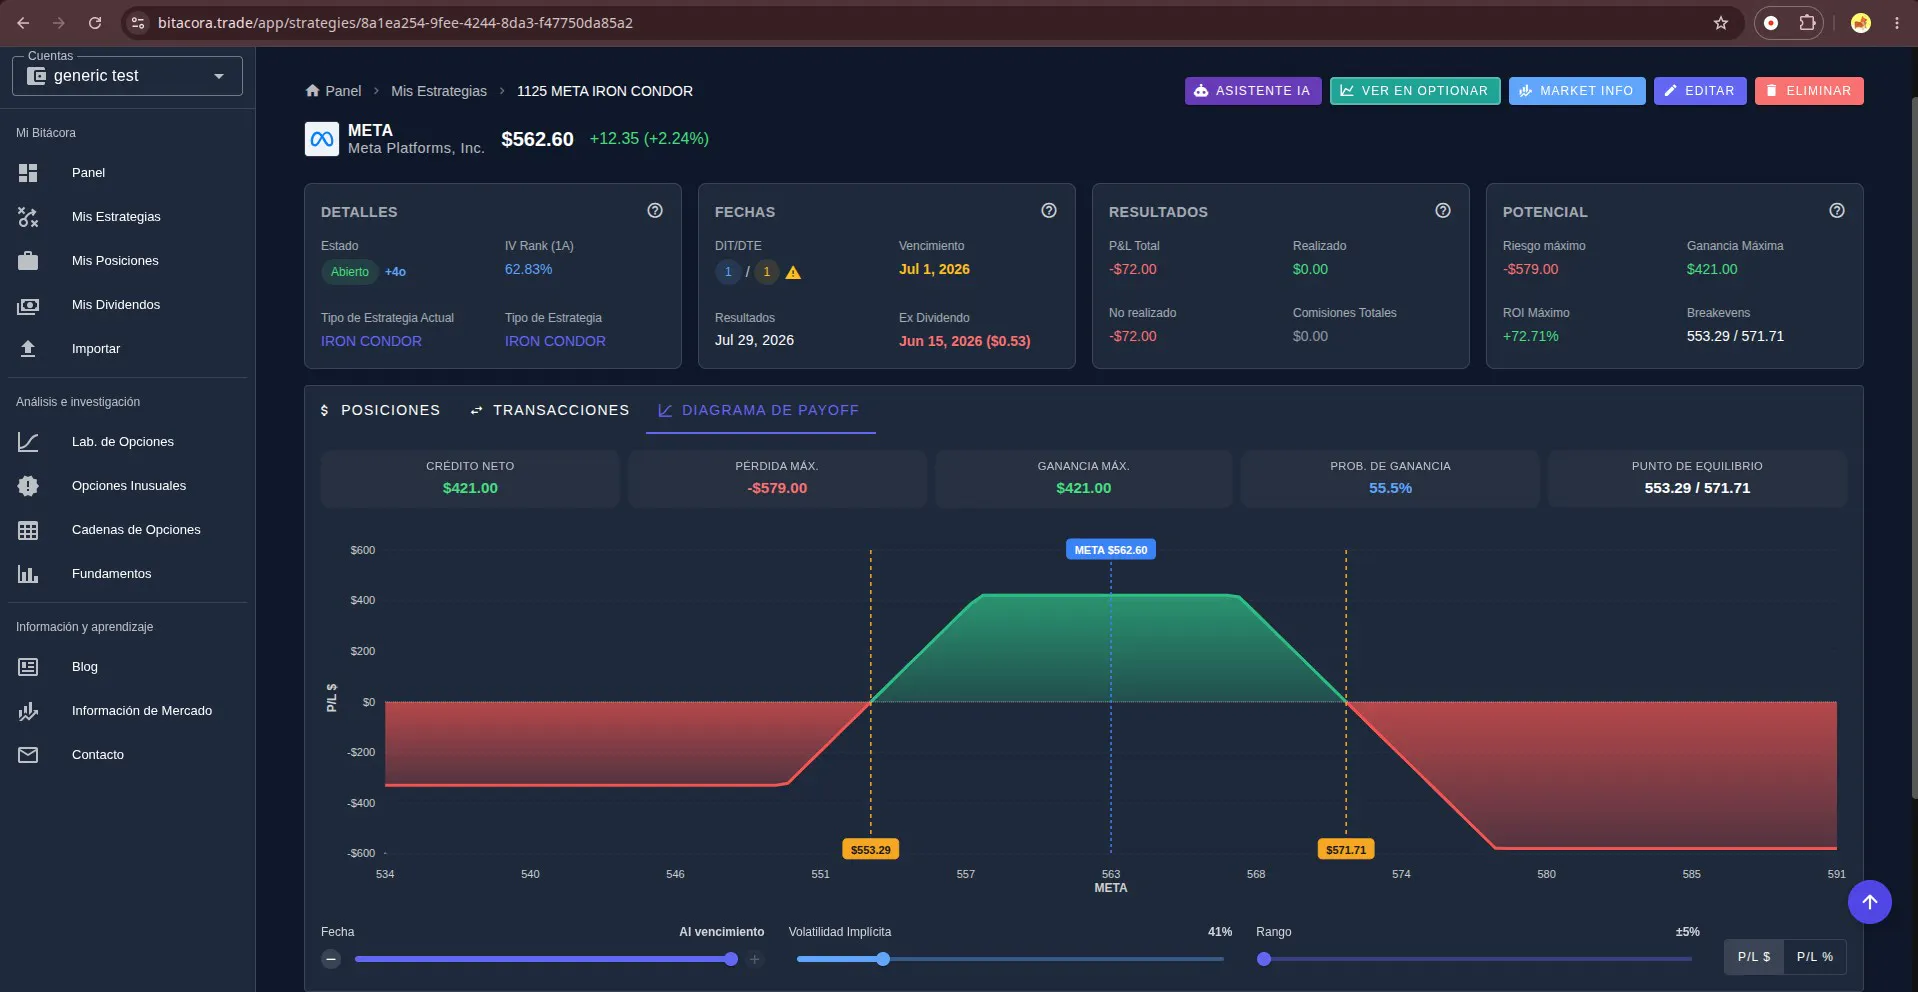This screenshot has height=992, width=1918.
Task: Open the browser profile avatar
Action: [1861, 23]
